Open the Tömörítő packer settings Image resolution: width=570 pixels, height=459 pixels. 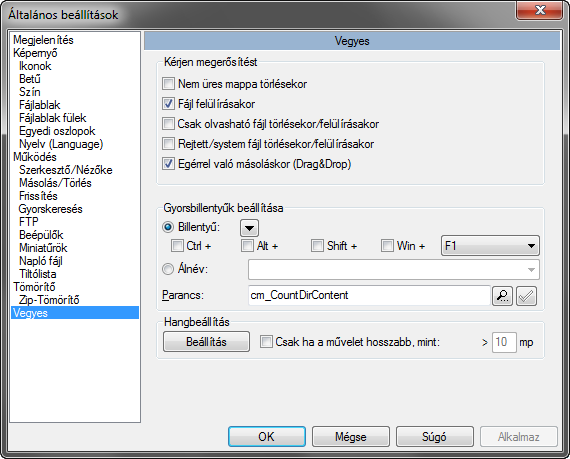(x=34, y=287)
